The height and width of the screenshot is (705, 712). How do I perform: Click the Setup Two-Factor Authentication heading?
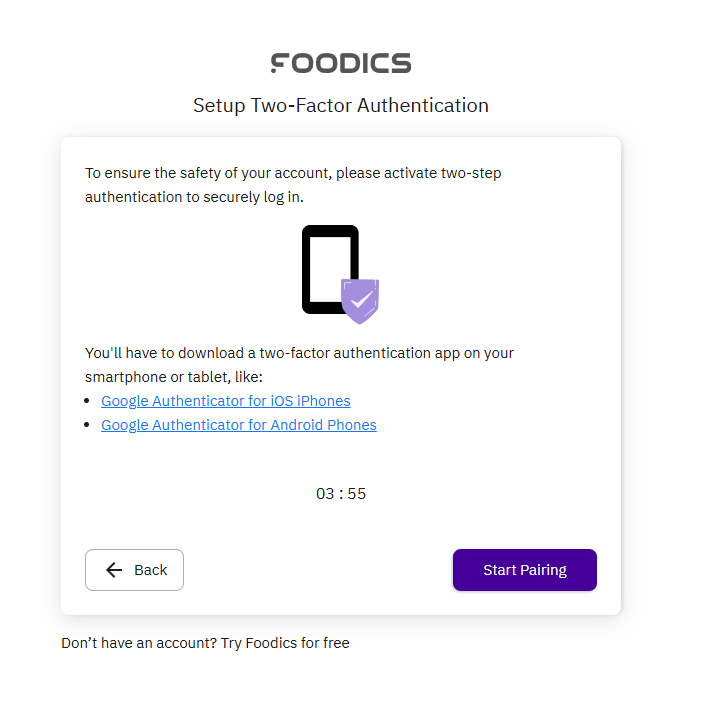click(x=341, y=105)
